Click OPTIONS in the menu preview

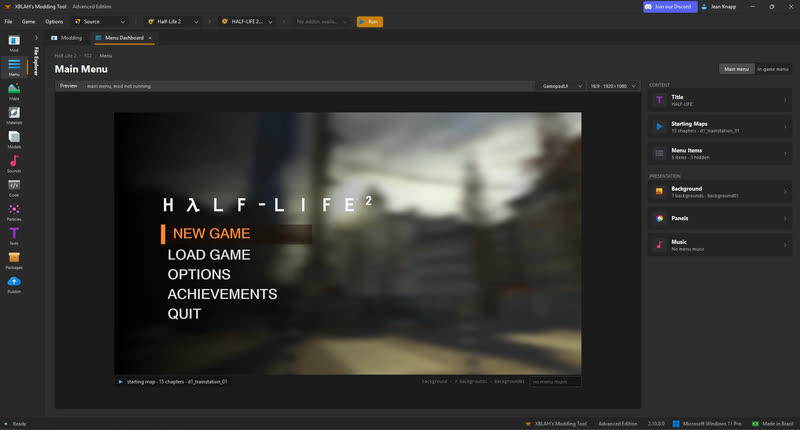(199, 274)
